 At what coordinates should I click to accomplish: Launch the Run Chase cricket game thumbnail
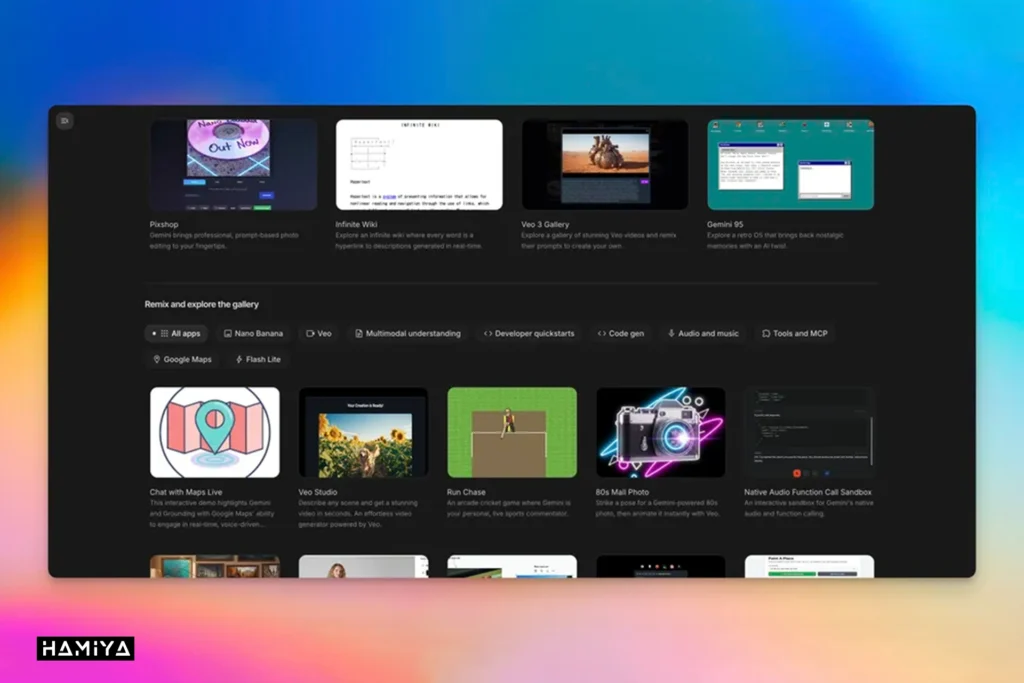pos(512,432)
